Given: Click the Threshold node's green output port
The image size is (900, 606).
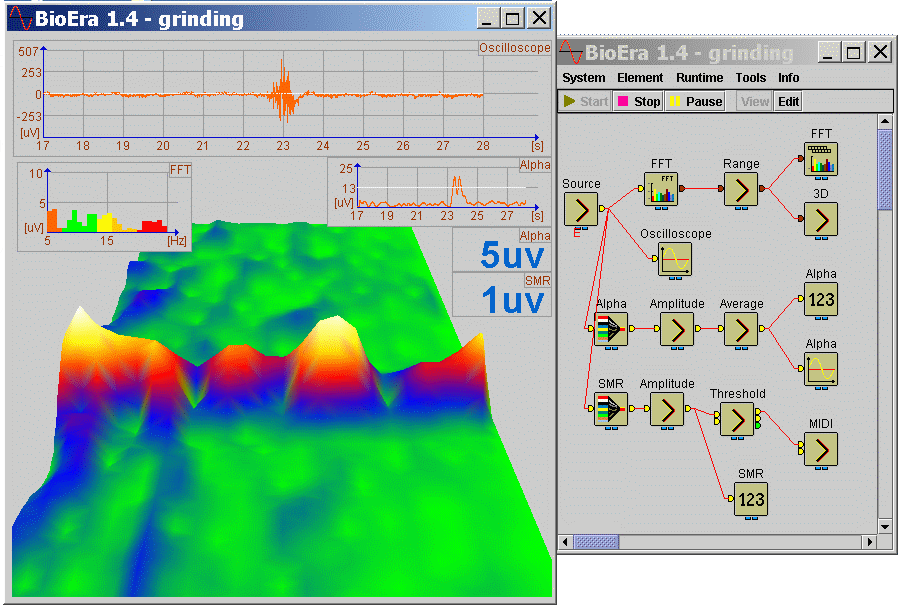Looking at the screenshot, I should pos(758,425).
